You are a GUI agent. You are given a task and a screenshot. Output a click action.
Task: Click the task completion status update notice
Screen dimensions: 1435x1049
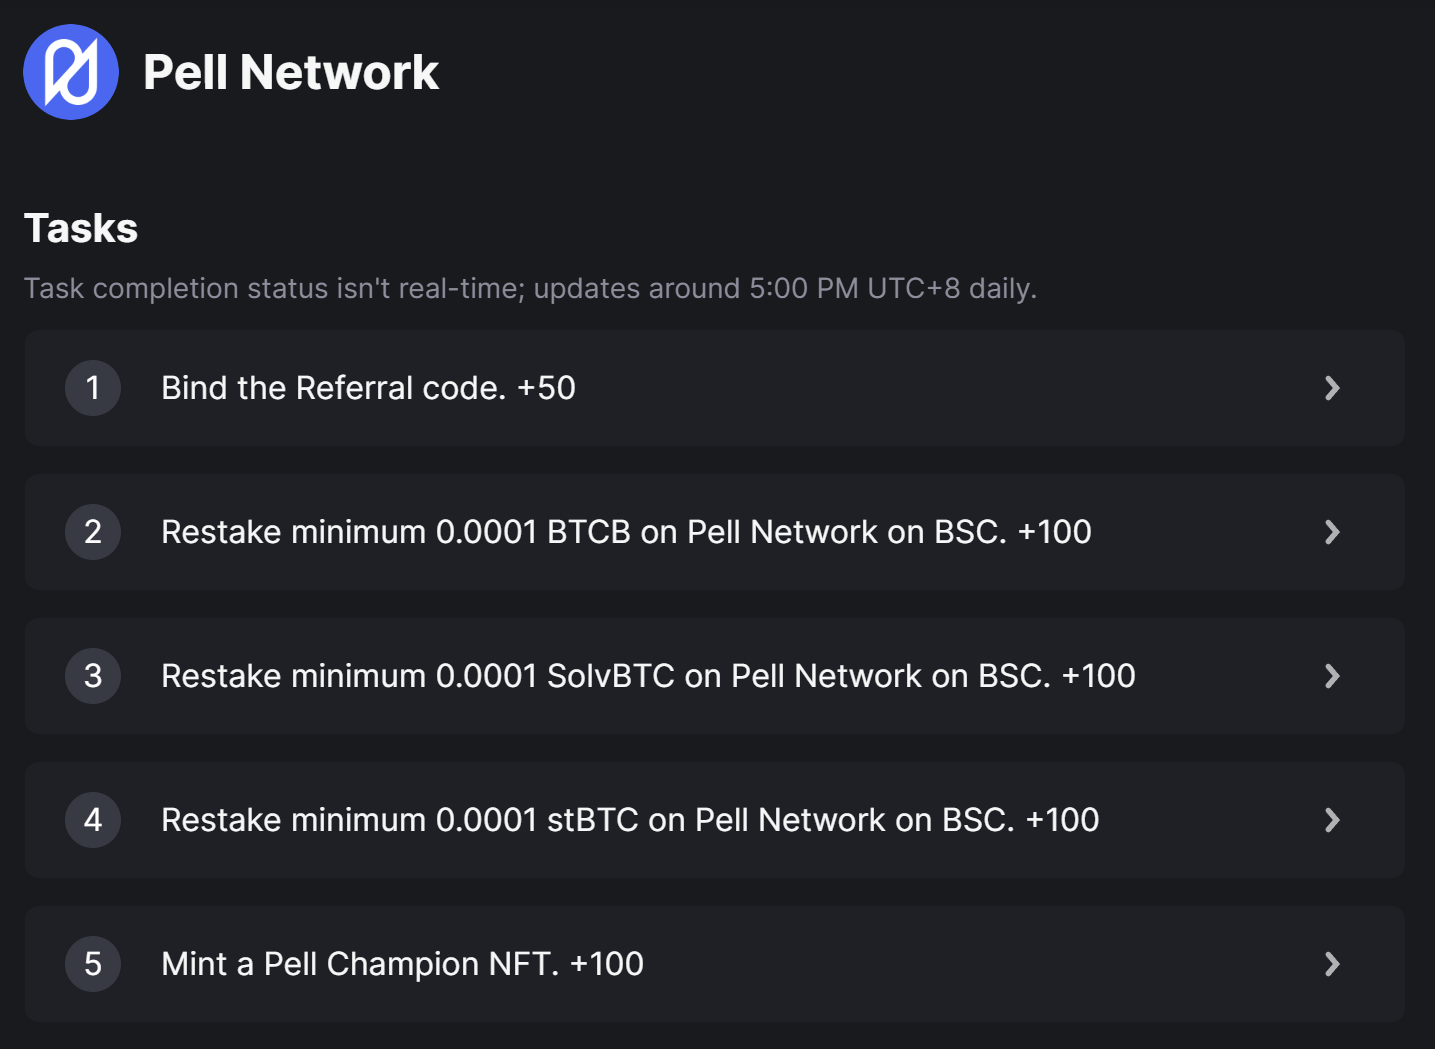click(530, 288)
